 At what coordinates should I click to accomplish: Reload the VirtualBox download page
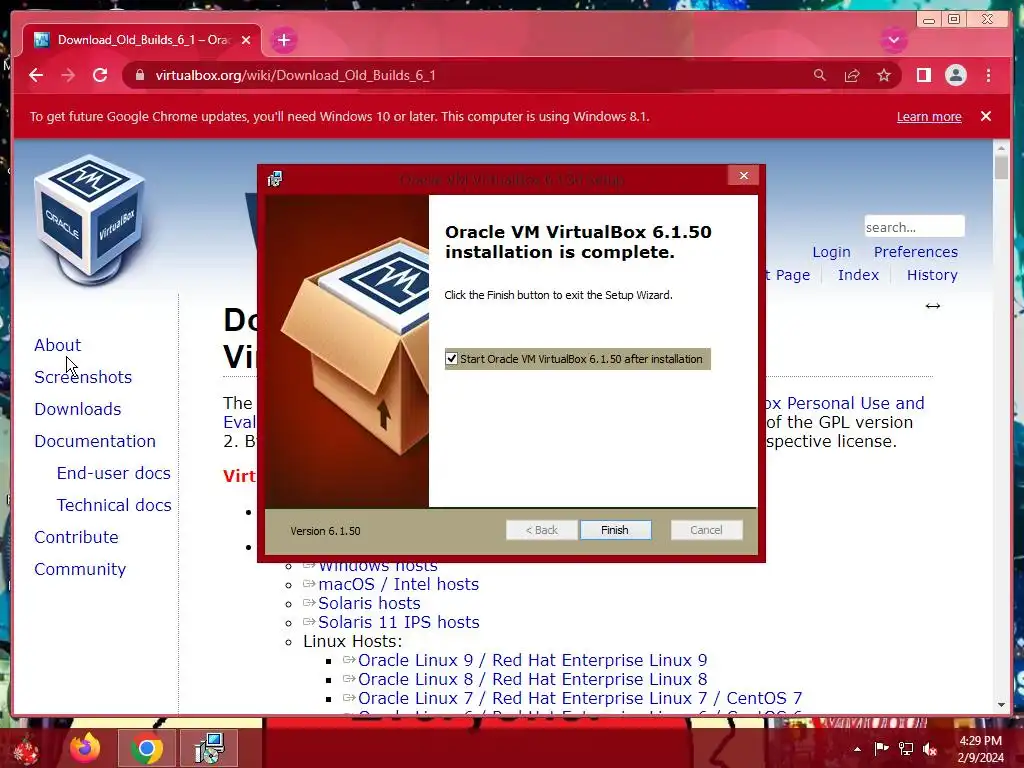(100, 75)
